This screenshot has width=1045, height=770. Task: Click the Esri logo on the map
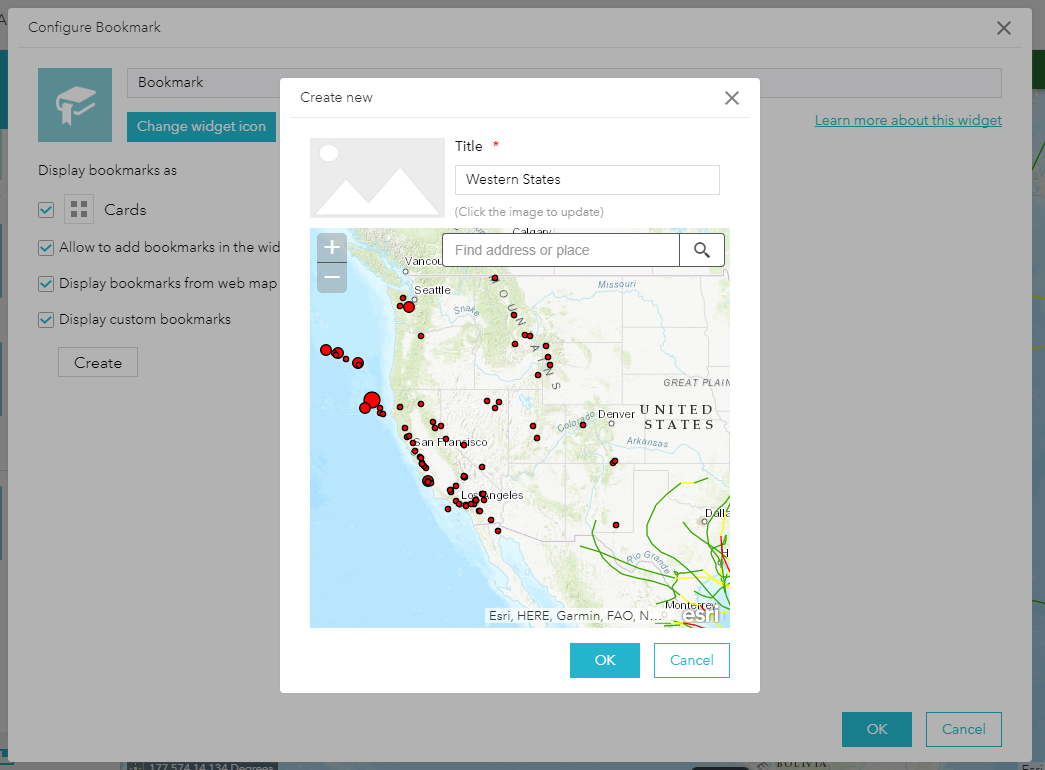[700, 613]
